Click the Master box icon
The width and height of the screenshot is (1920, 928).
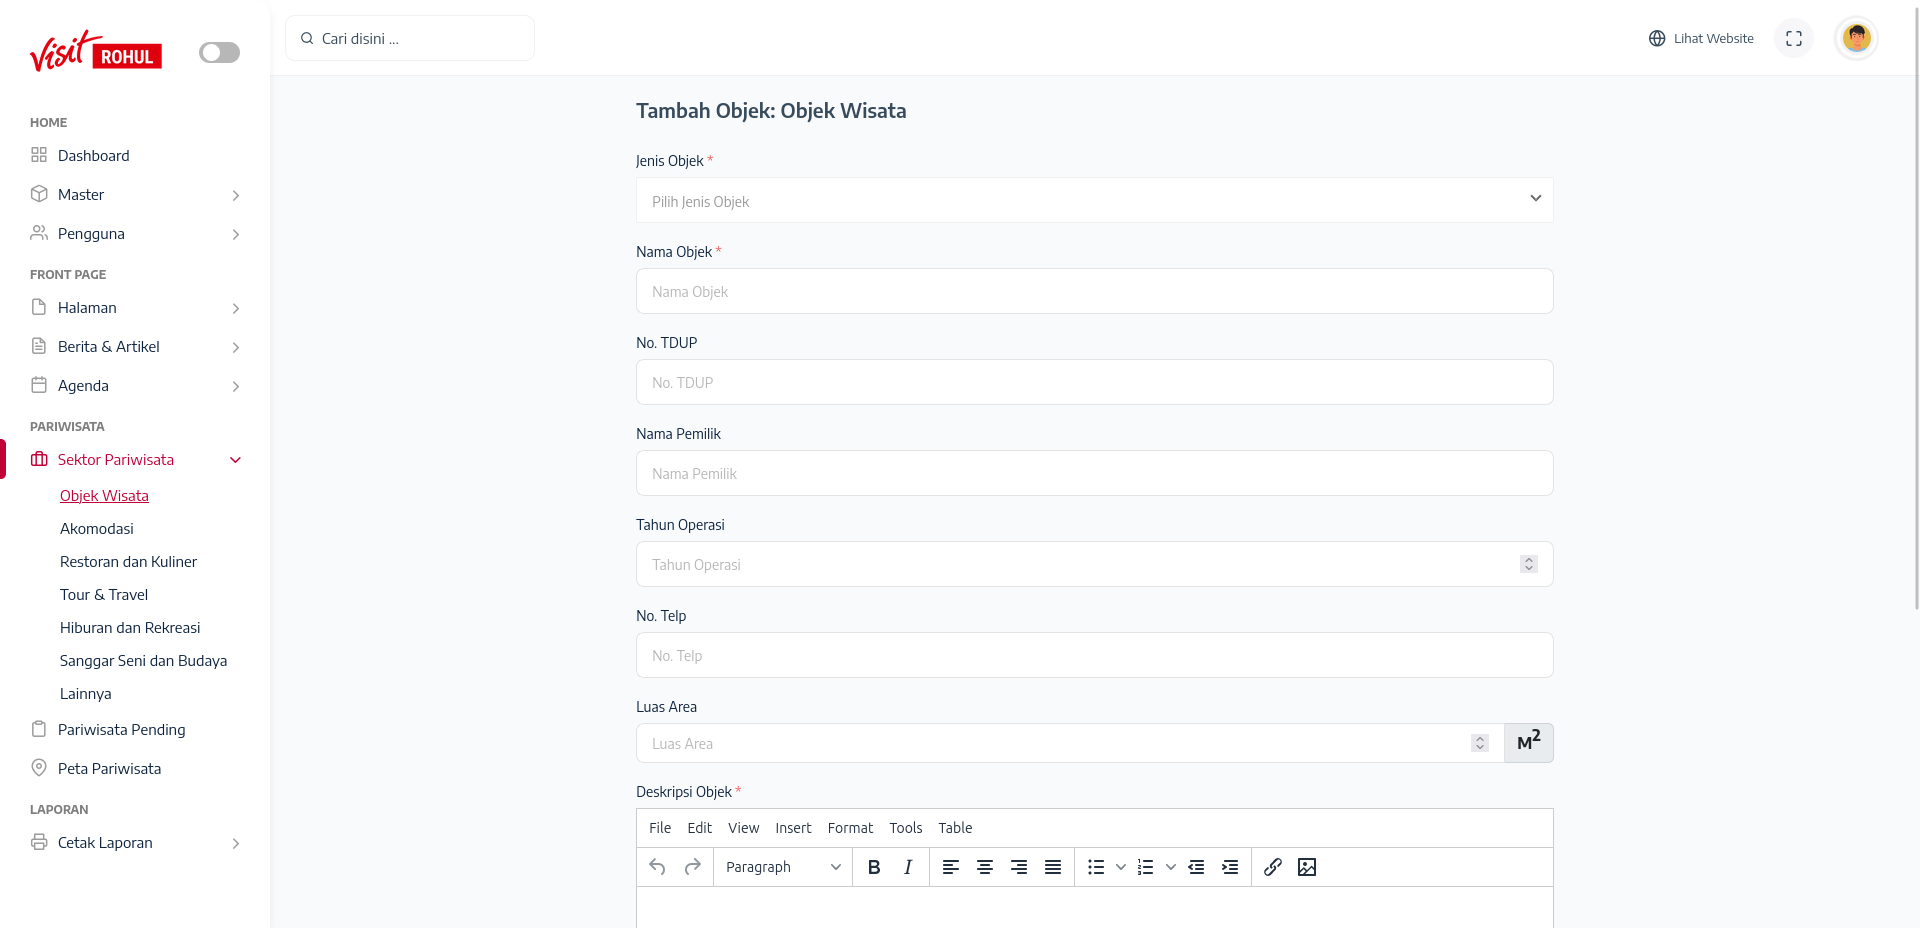click(x=39, y=193)
